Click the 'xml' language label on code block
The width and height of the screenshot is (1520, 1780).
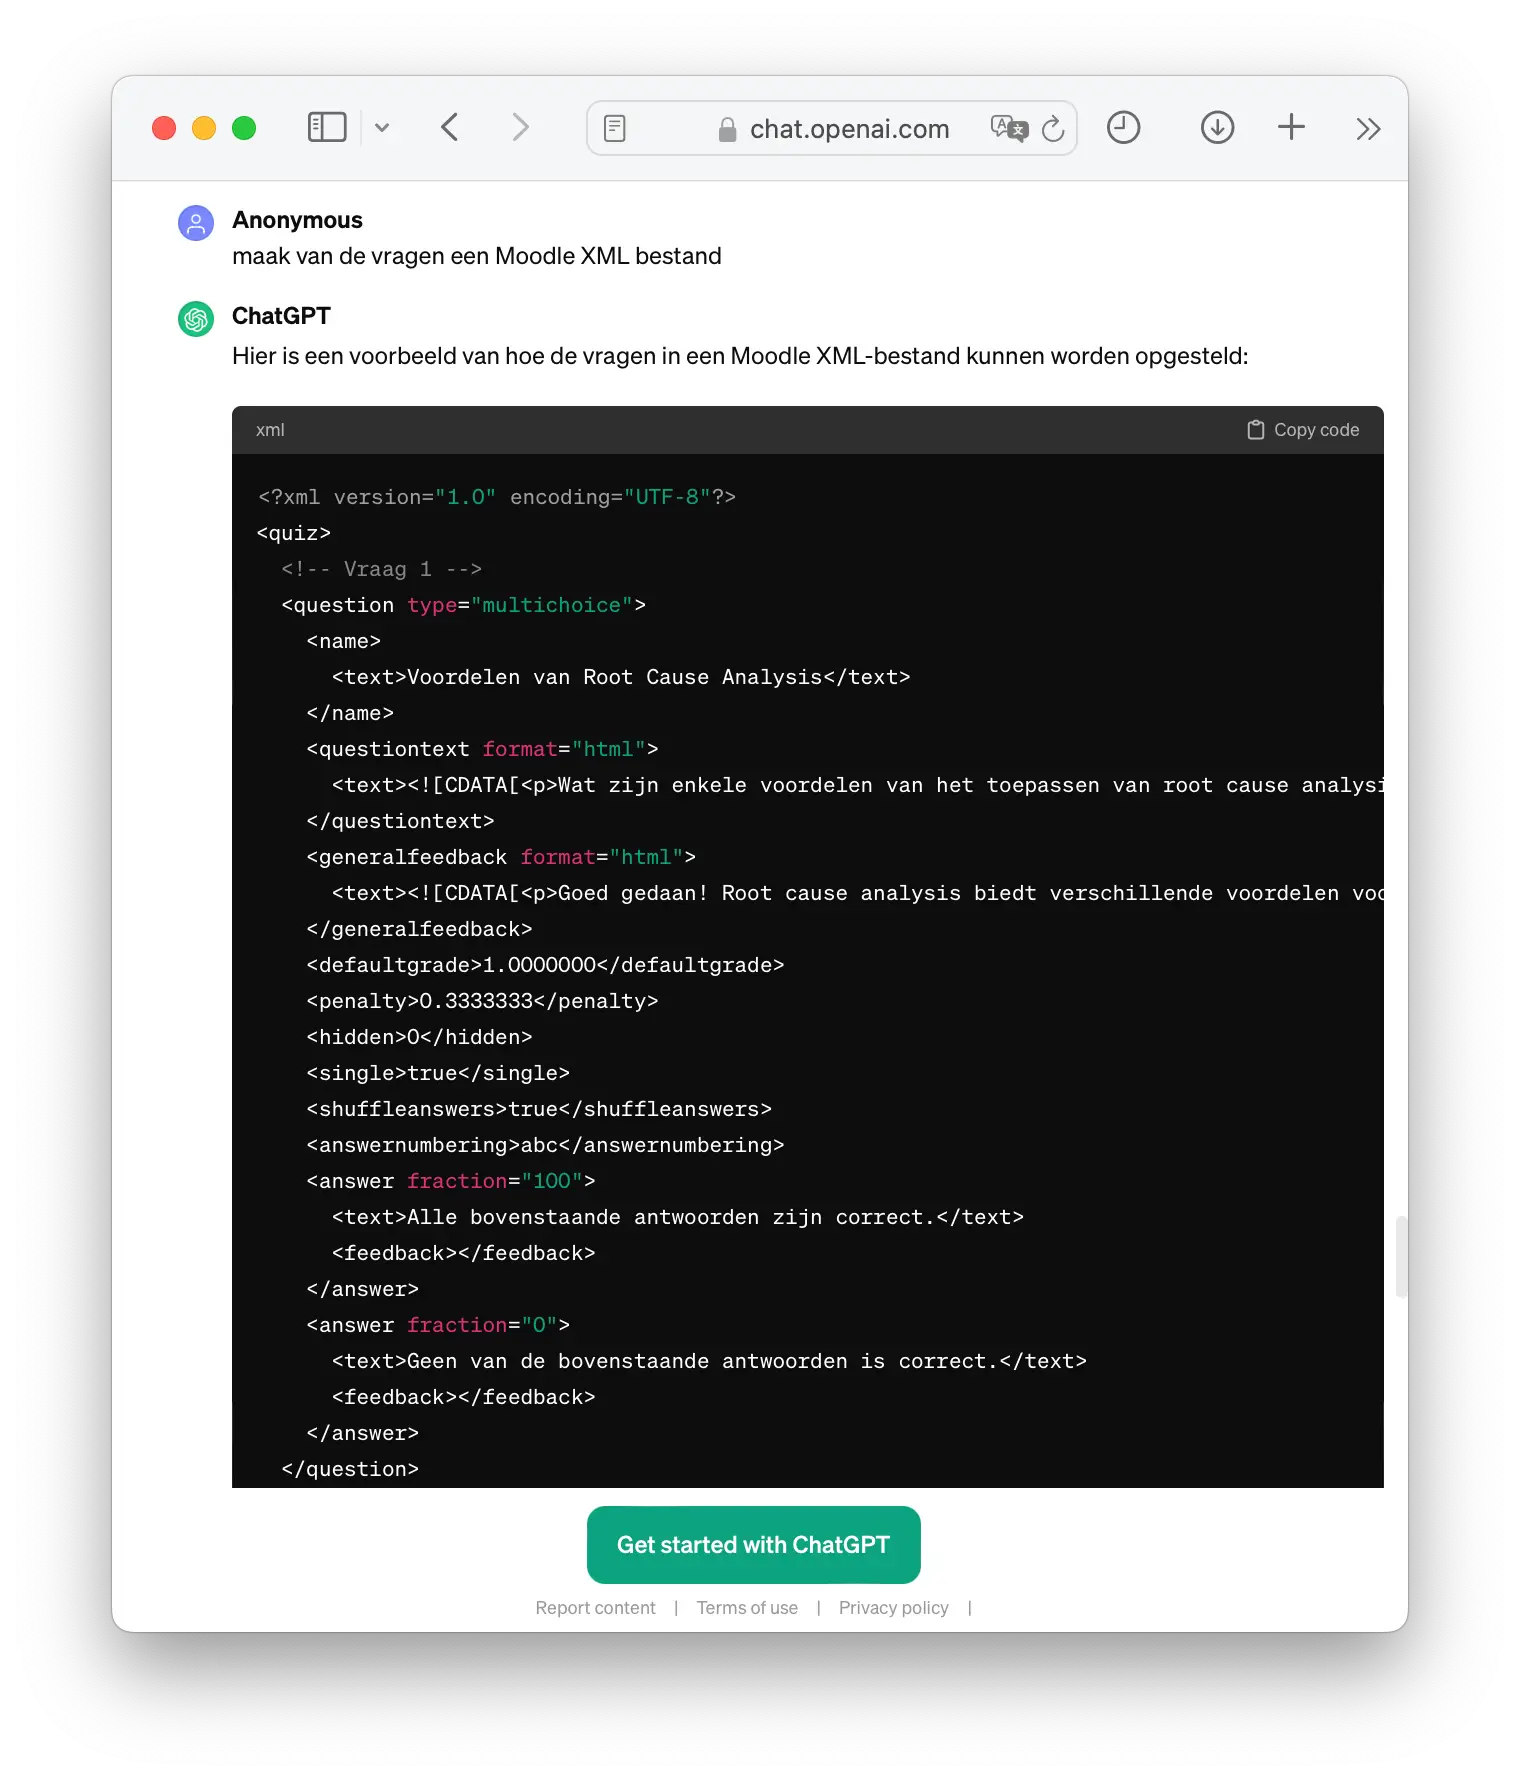[270, 430]
